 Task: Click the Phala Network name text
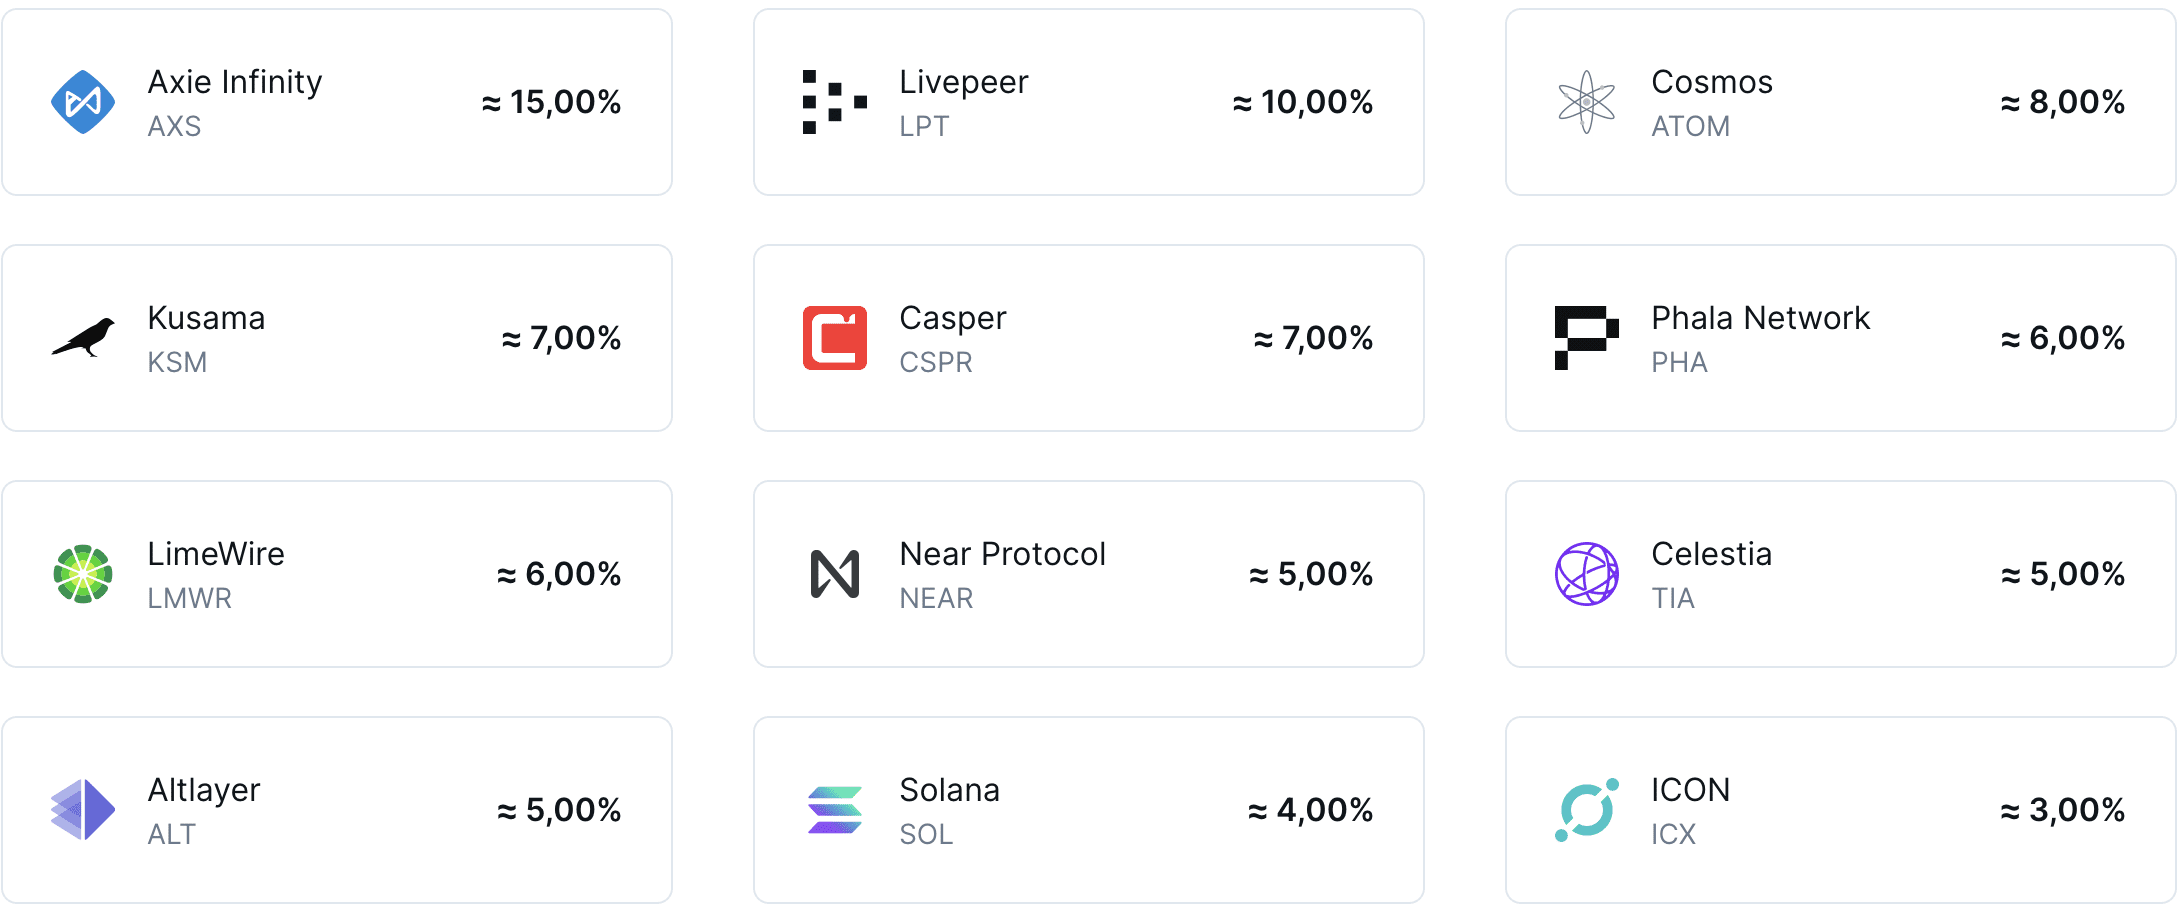[x=1760, y=318]
